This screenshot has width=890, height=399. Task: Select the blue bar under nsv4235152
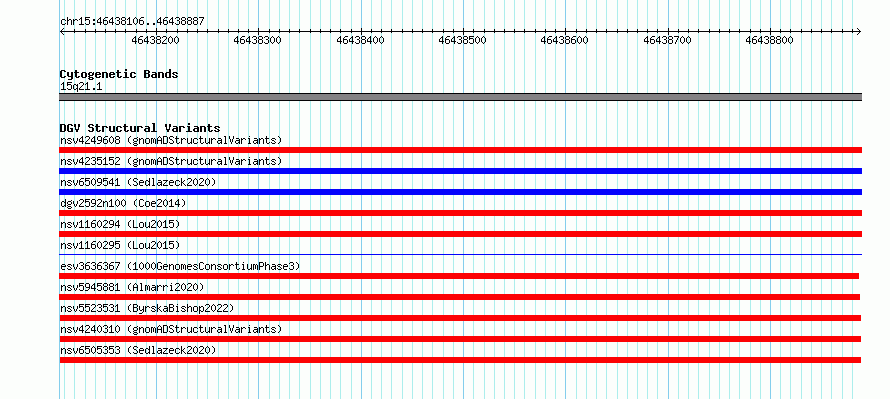pos(461,171)
